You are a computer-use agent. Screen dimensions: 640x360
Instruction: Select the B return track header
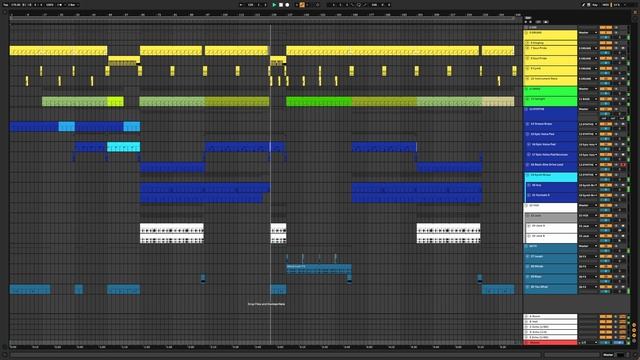coord(550,322)
